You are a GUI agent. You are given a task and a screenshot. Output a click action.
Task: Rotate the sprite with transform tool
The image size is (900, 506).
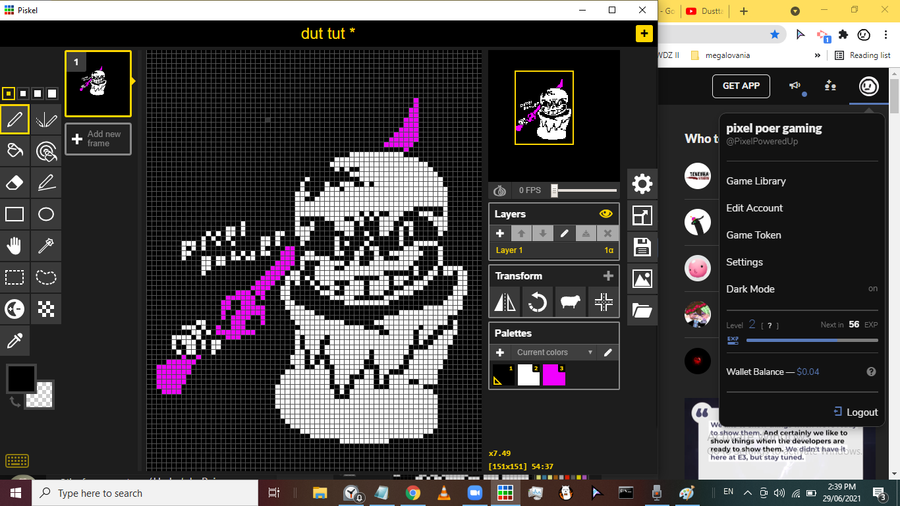[537, 302]
